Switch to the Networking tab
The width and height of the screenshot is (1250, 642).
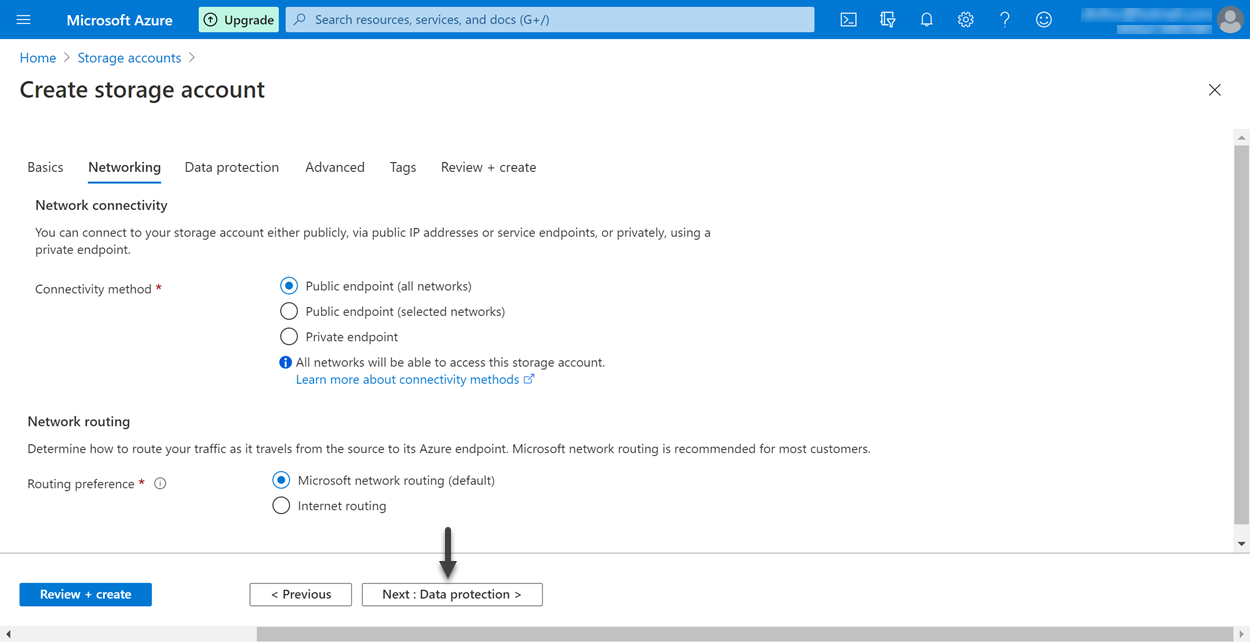(124, 167)
